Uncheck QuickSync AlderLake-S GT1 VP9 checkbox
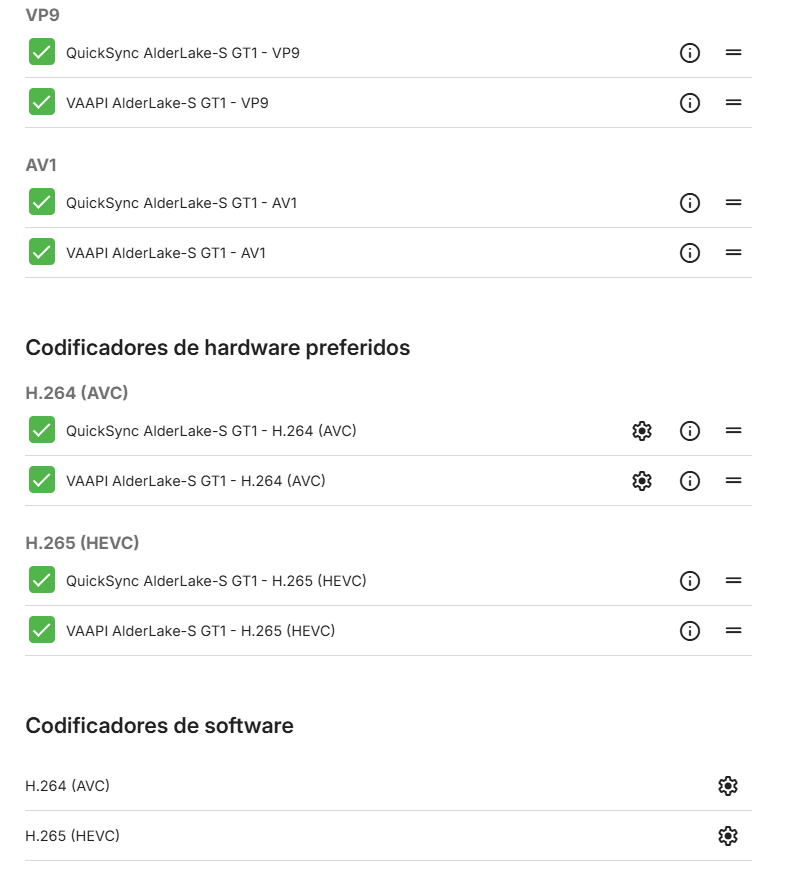The image size is (787, 874). click(x=42, y=52)
